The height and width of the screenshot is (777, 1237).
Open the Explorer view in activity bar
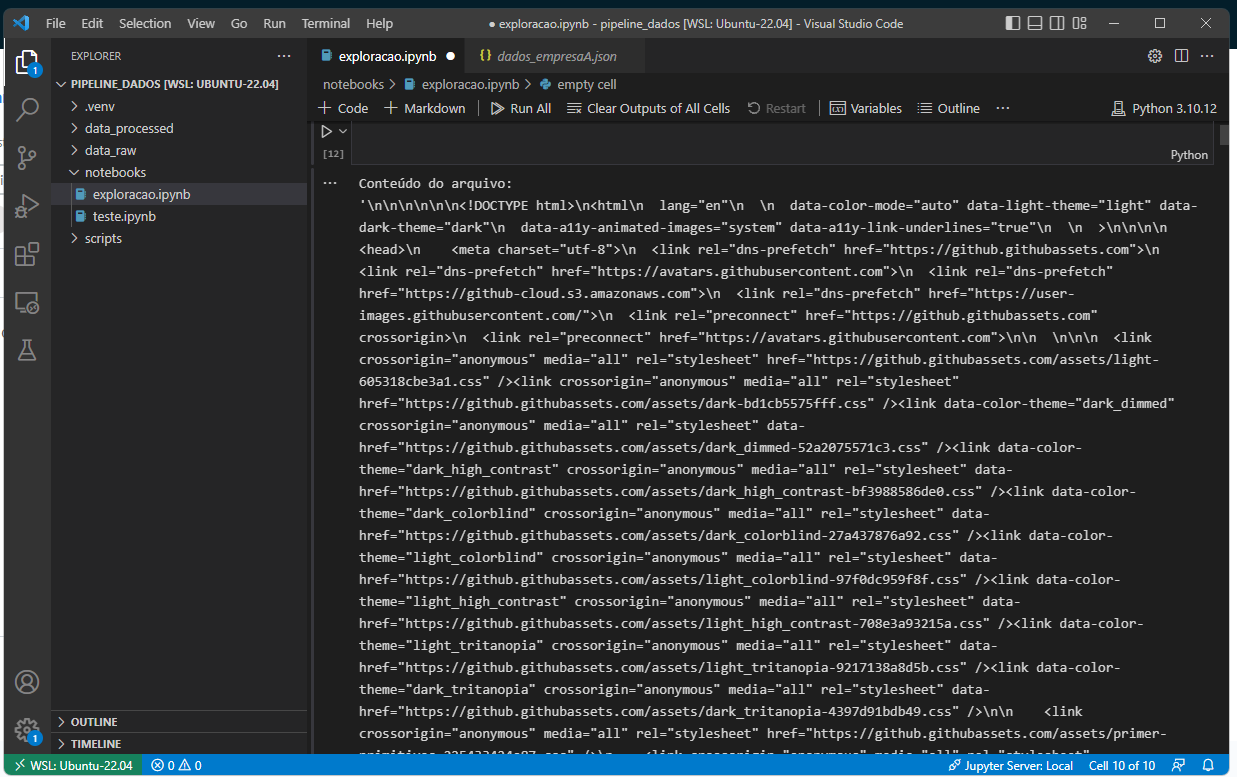tap(27, 63)
